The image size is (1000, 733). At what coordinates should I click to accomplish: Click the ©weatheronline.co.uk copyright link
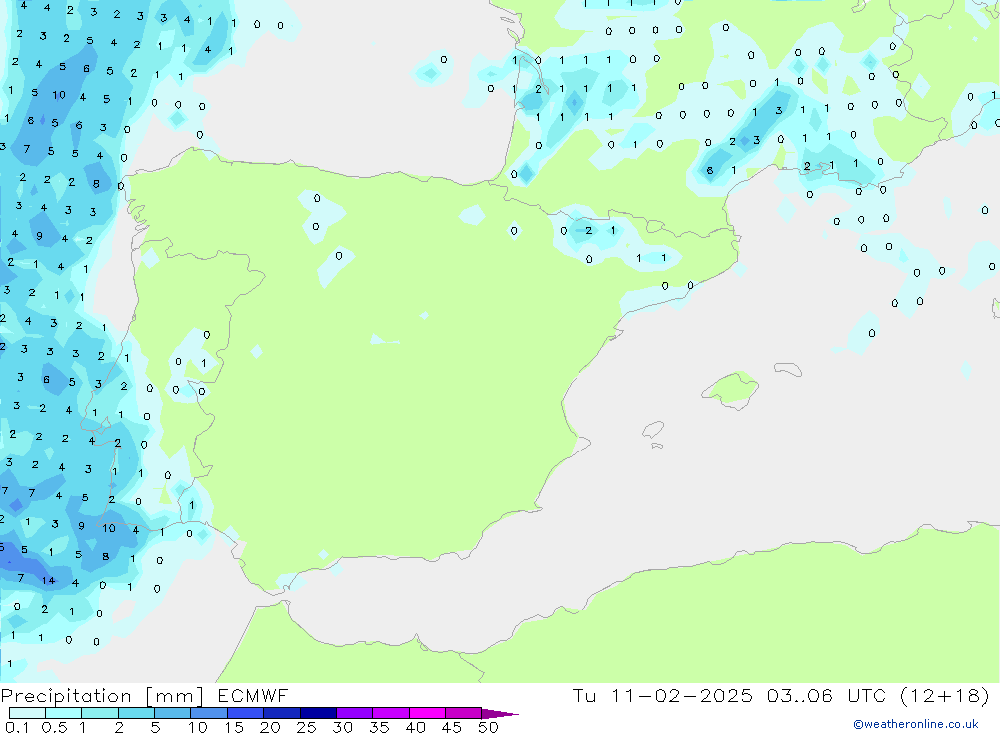click(x=915, y=724)
